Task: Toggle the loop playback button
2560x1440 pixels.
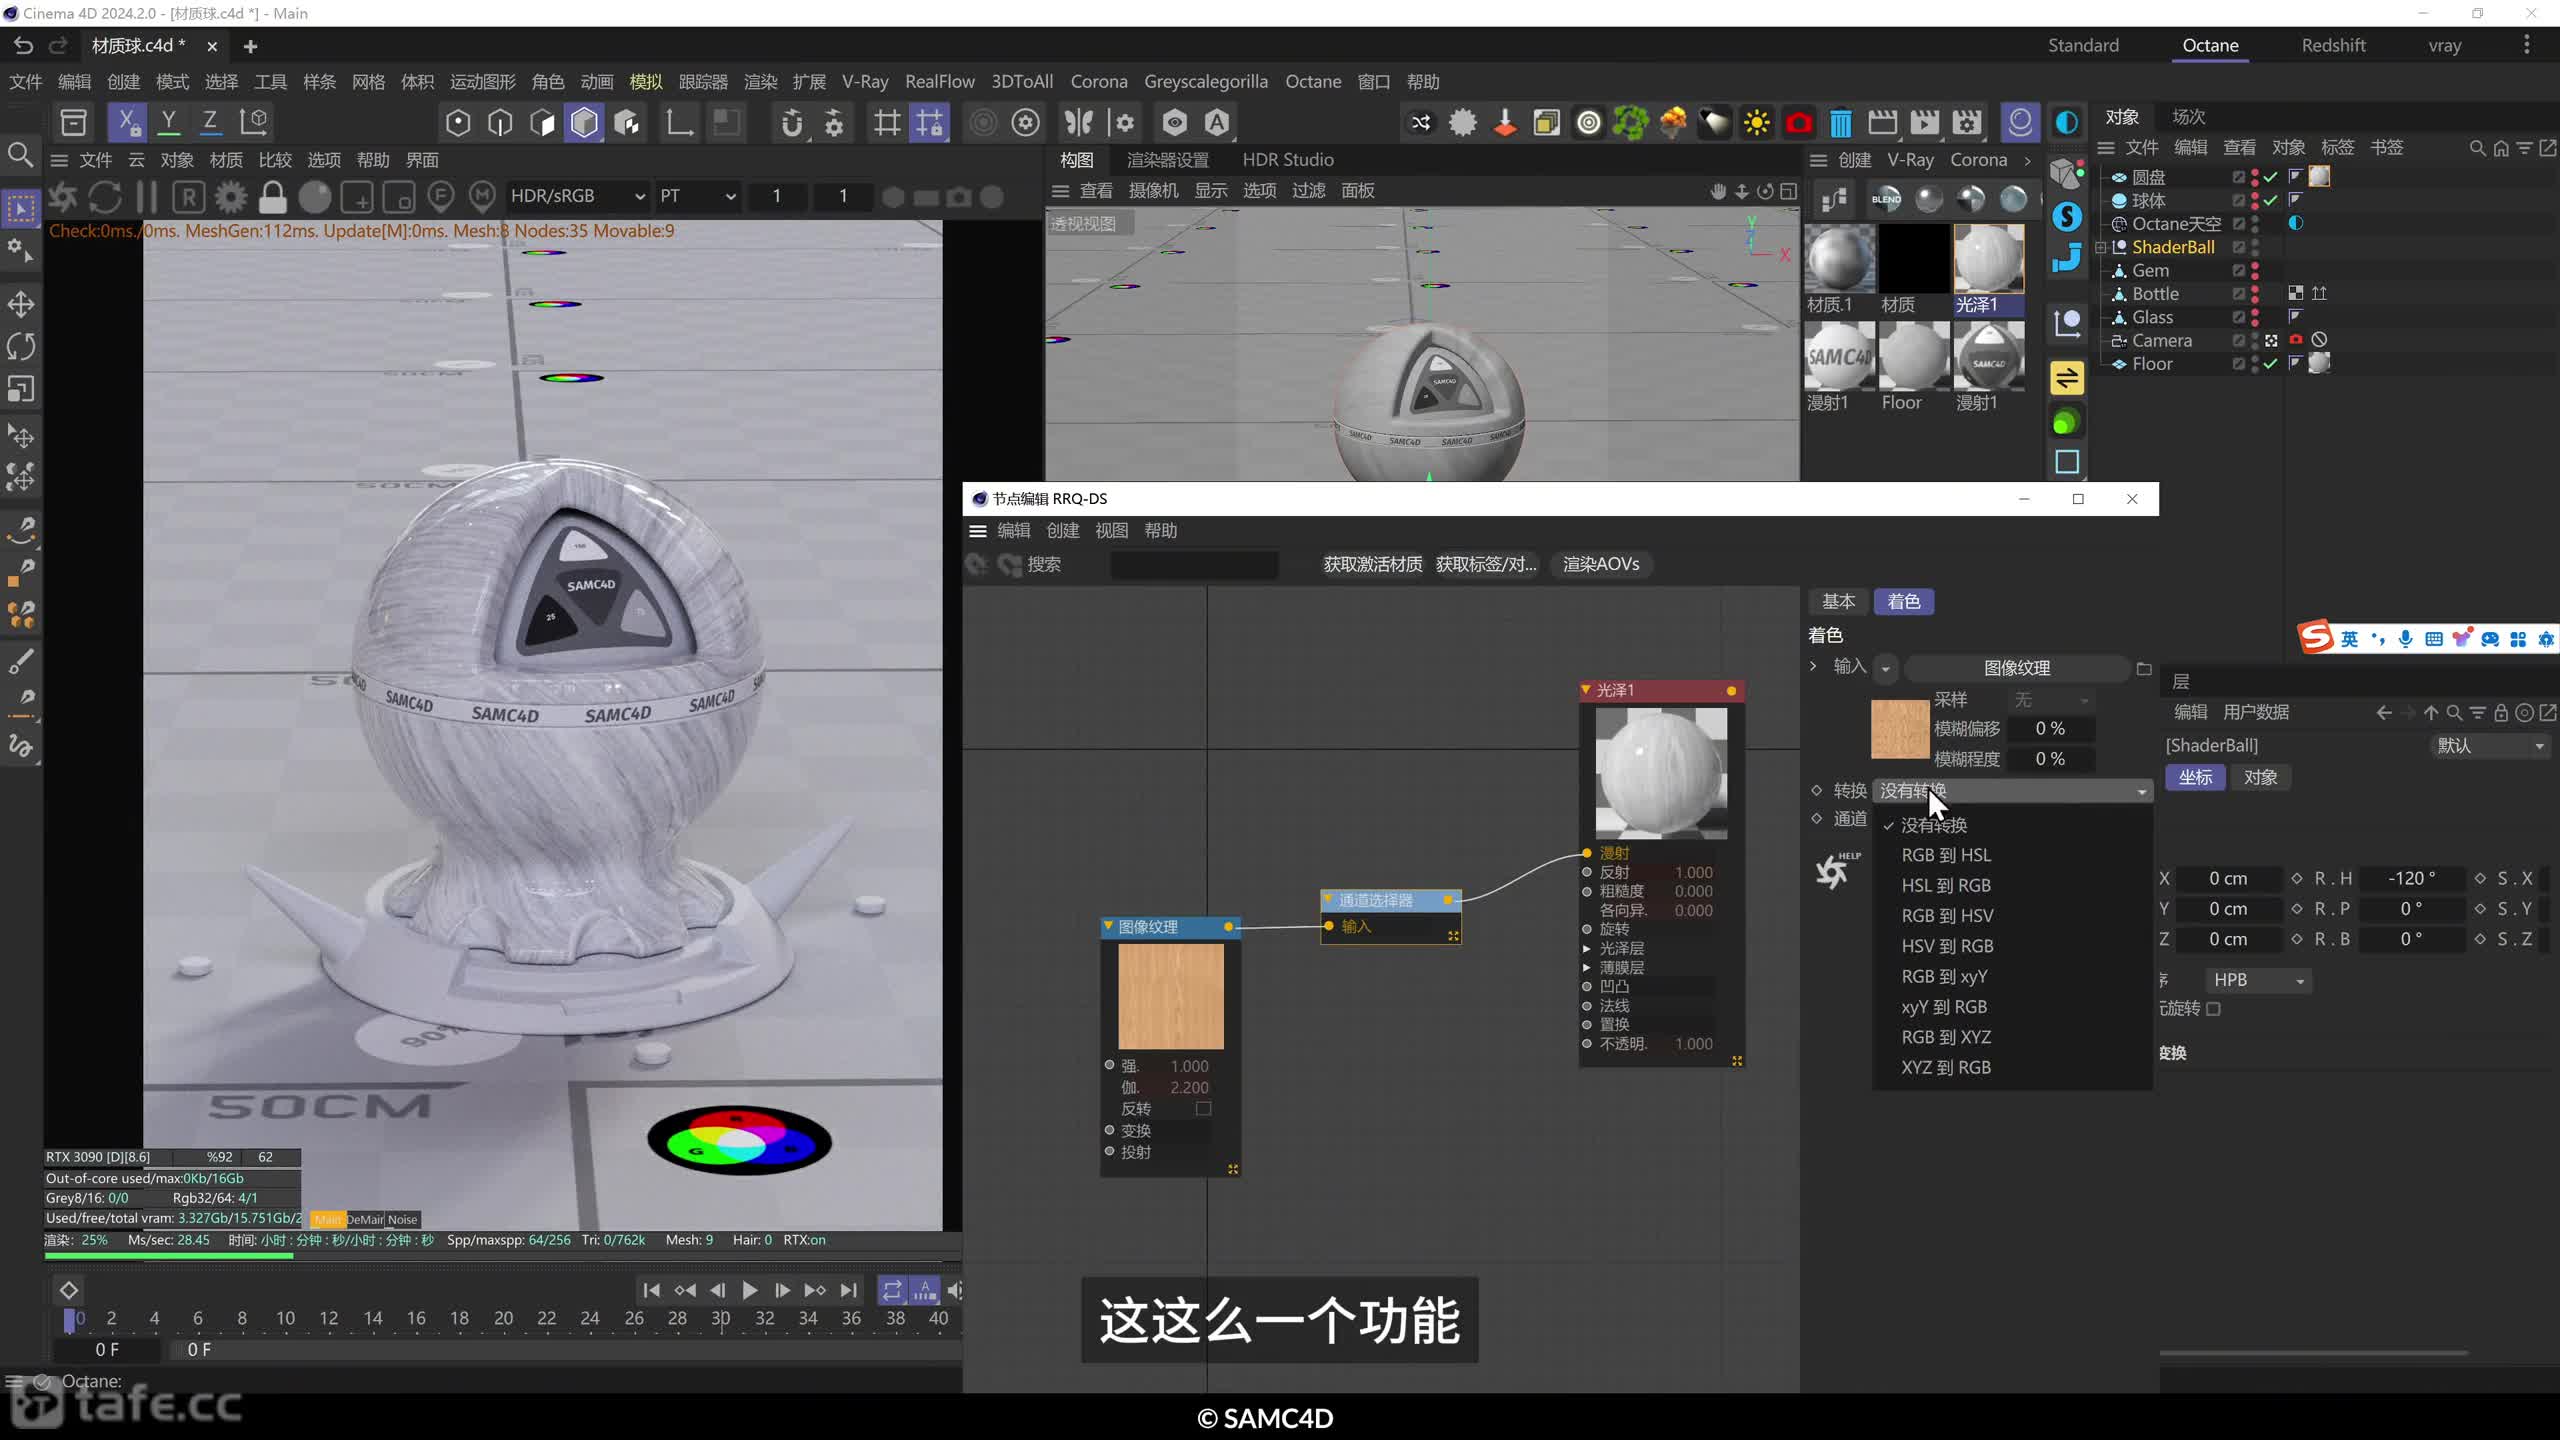Action: pyautogui.click(x=891, y=1290)
